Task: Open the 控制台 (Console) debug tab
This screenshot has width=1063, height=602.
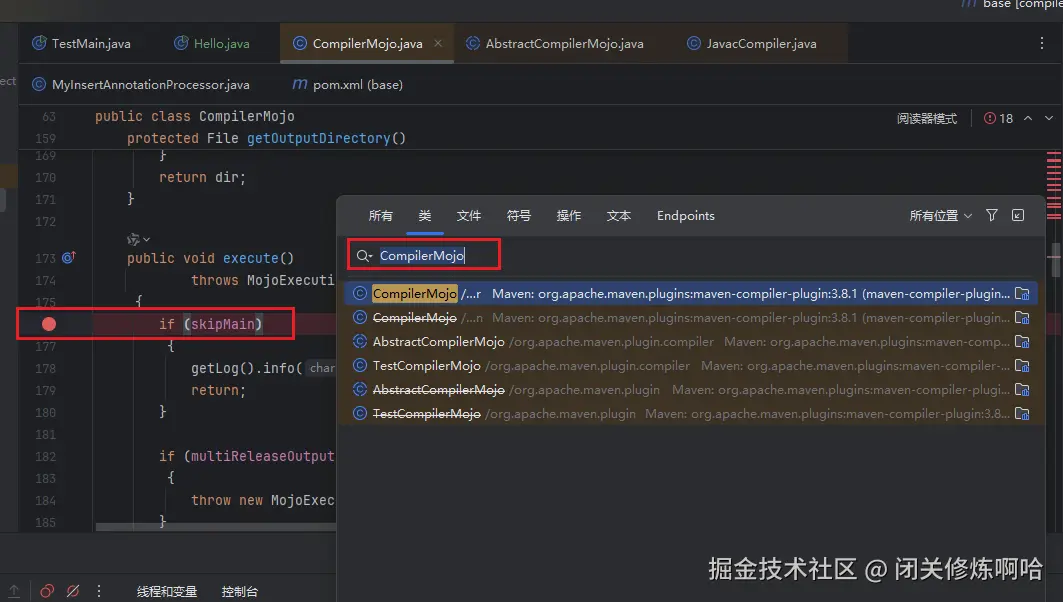Action: pyautogui.click(x=239, y=592)
